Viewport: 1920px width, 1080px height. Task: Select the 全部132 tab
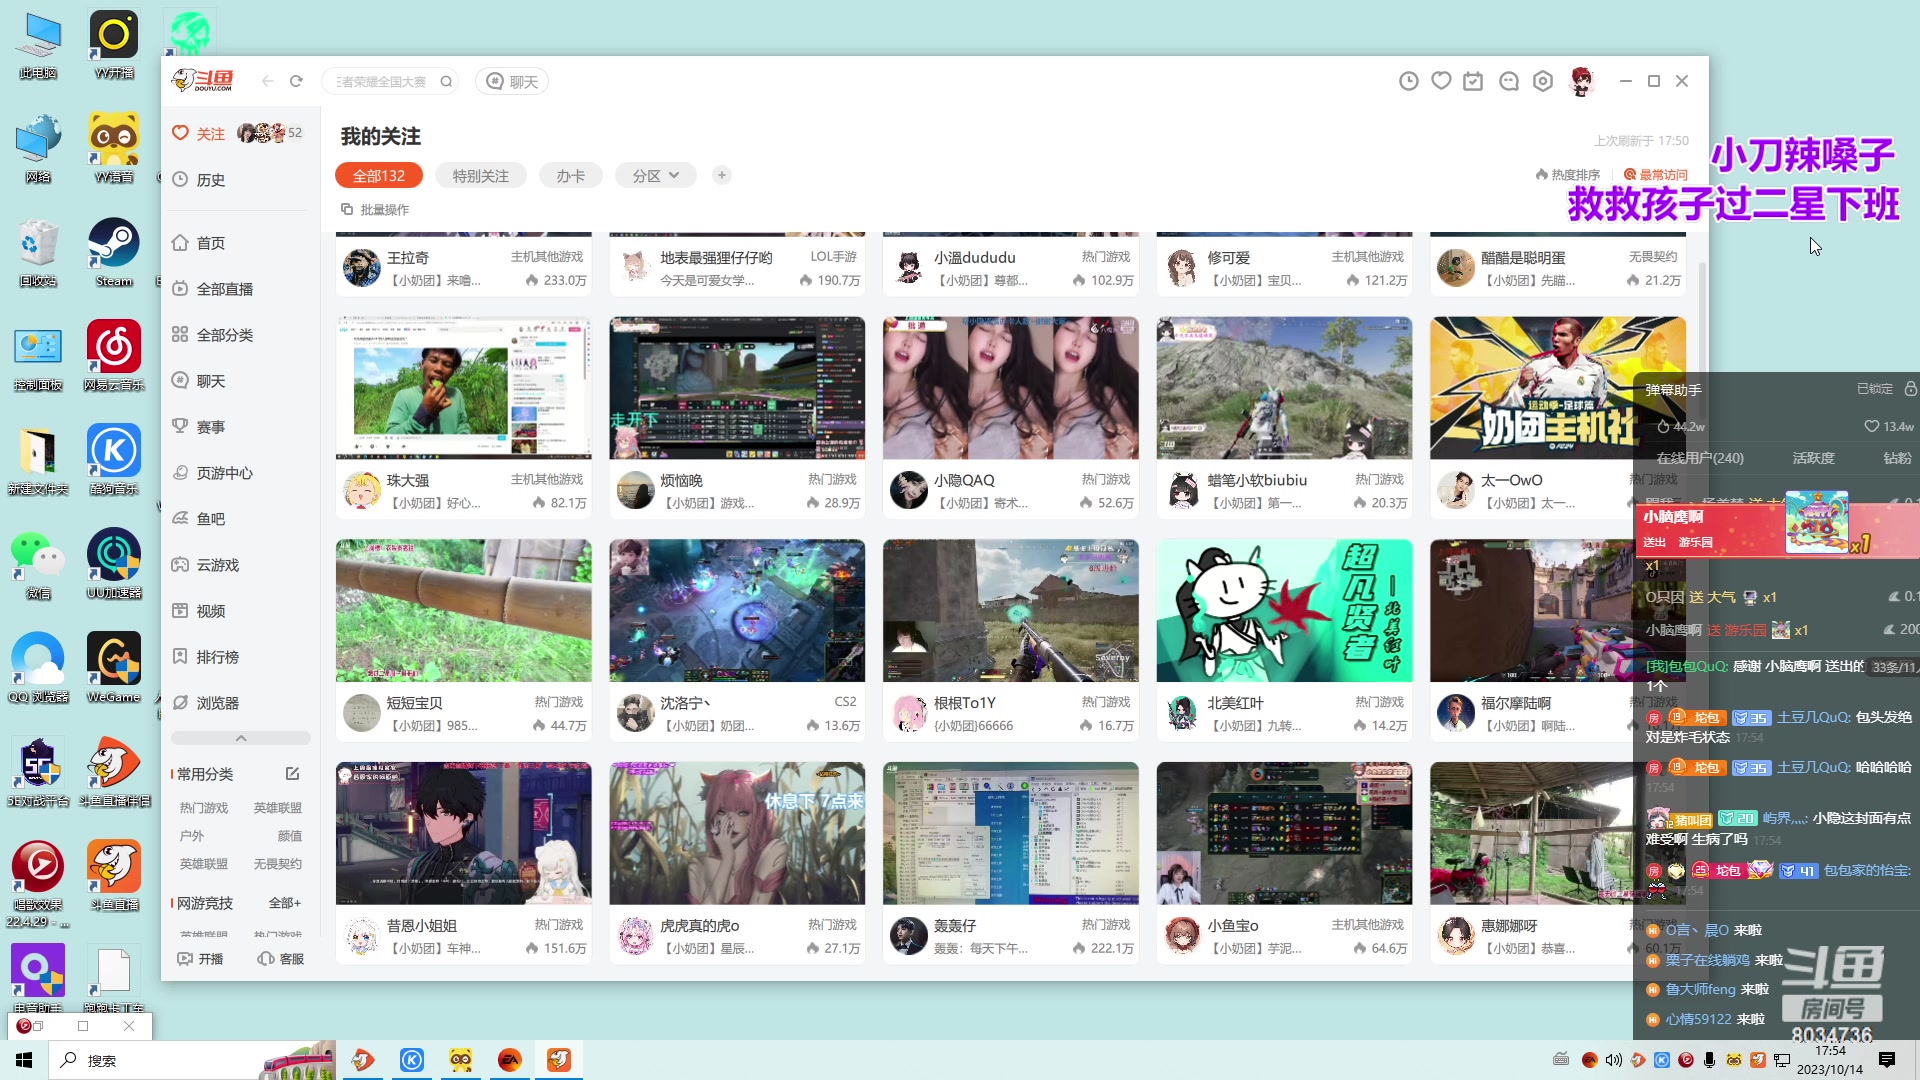[379, 175]
